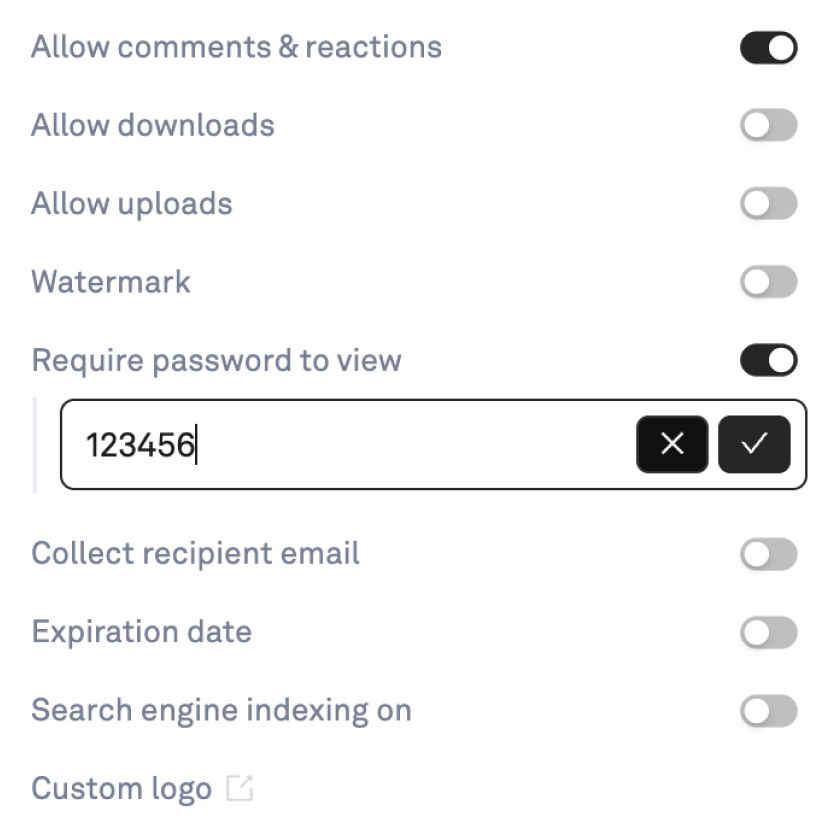The height and width of the screenshot is (828, 834).
Task: Disable the Allow comments & reactions toggle
Action: pos(768,48)
